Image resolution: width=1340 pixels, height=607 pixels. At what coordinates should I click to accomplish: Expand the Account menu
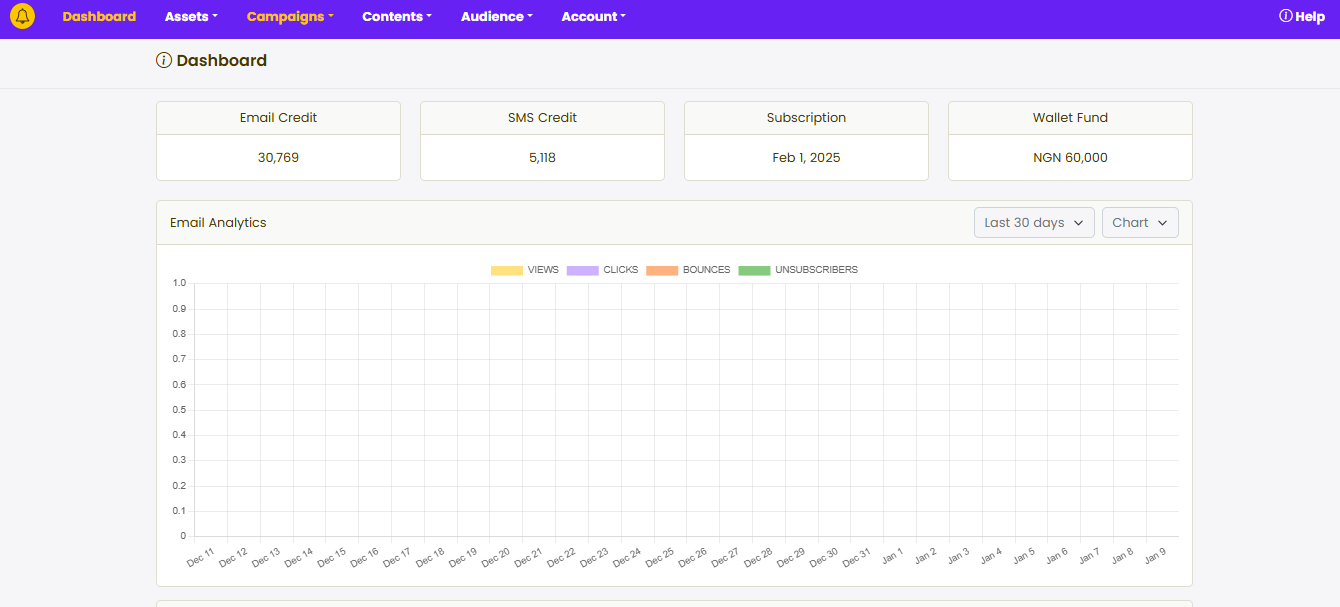(x=593, y=16)
